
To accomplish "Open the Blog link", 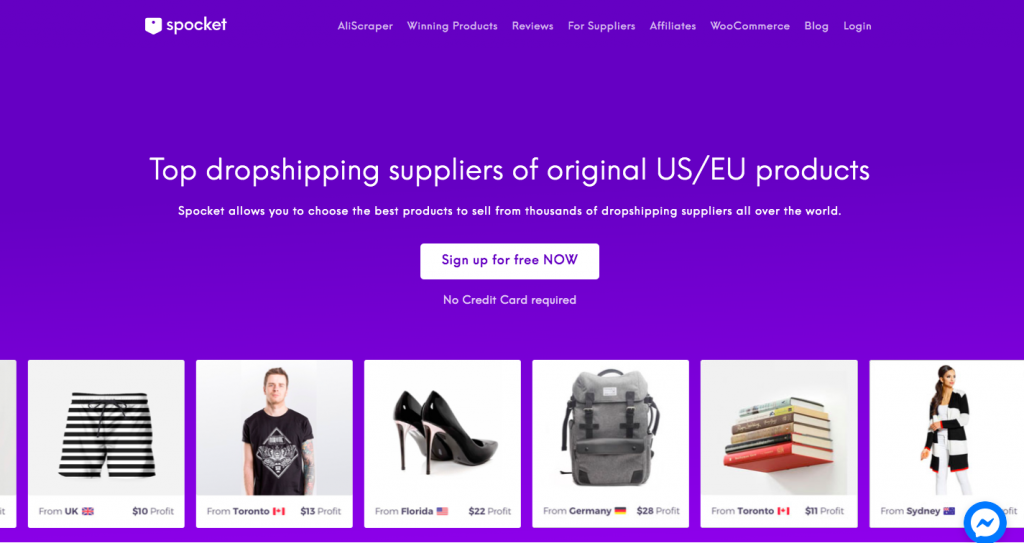I will (x=816, y=26).
